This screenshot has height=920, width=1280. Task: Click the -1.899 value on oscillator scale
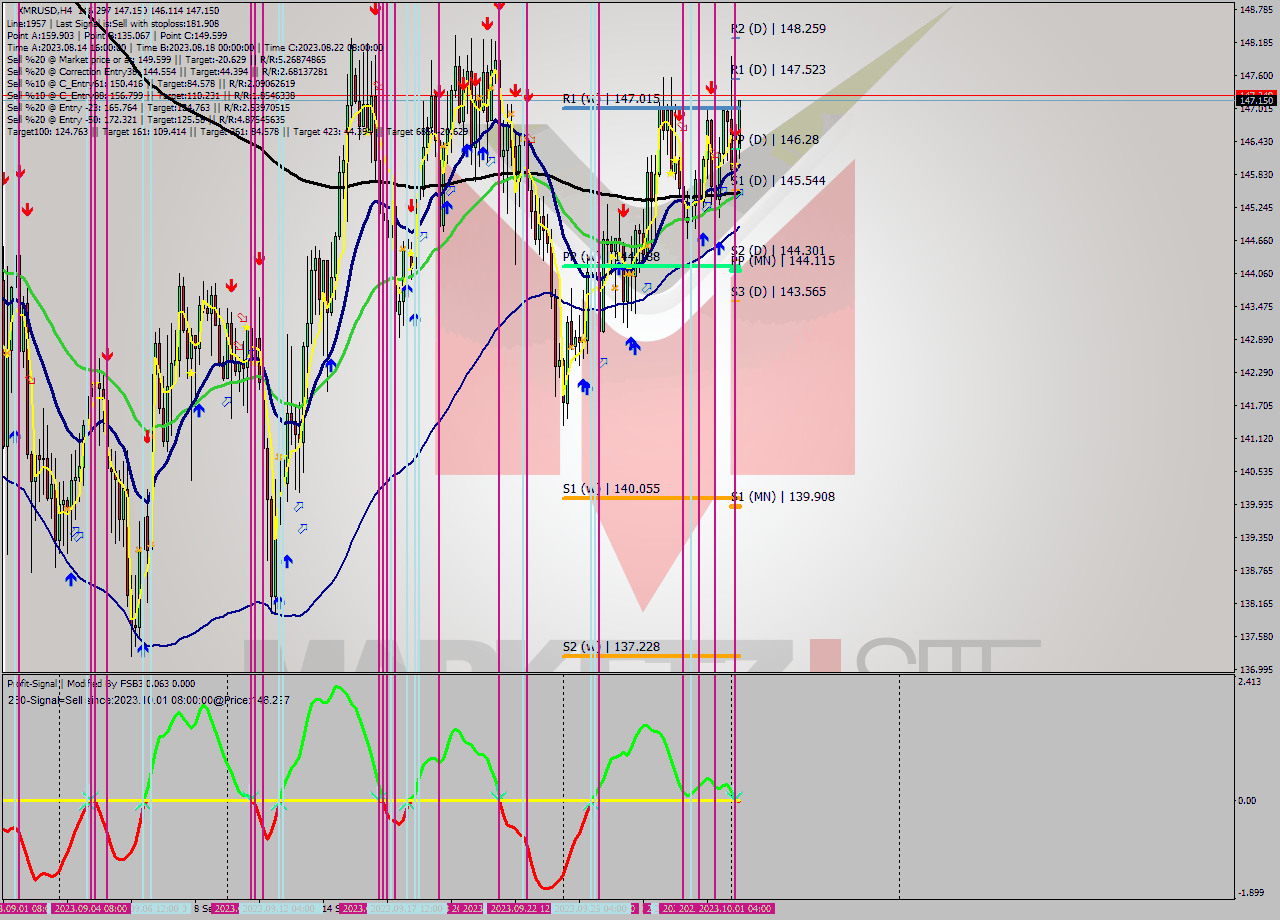(1250, 893)
